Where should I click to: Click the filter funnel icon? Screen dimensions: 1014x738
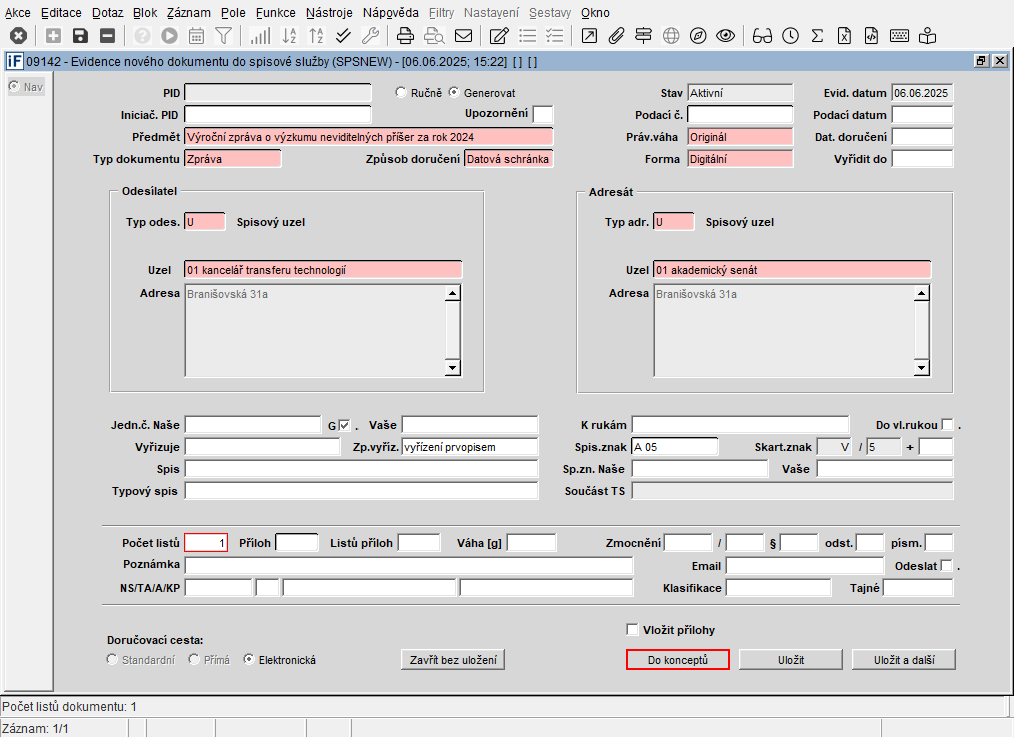click(223, 36)
